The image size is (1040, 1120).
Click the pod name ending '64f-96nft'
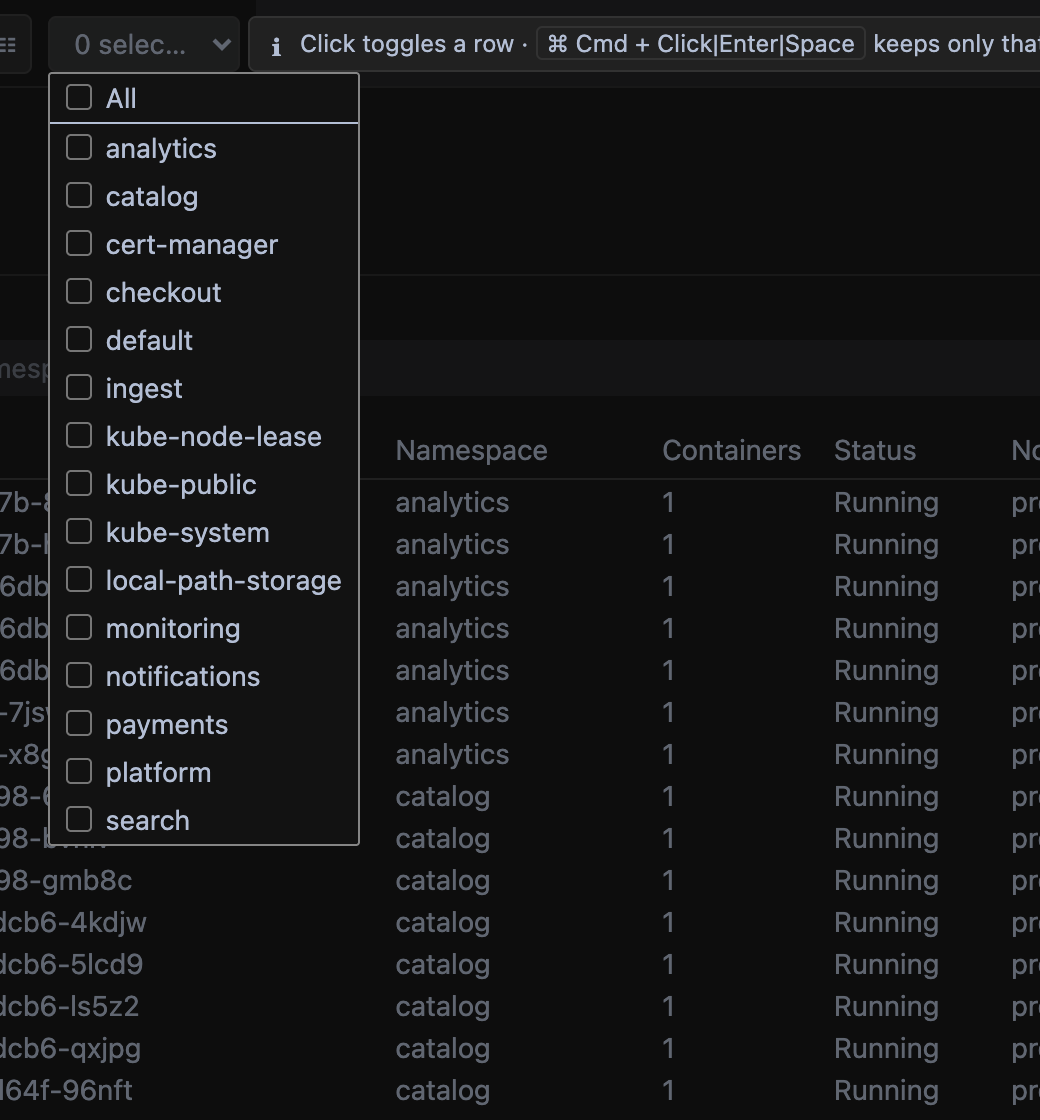pos(66,1091)
